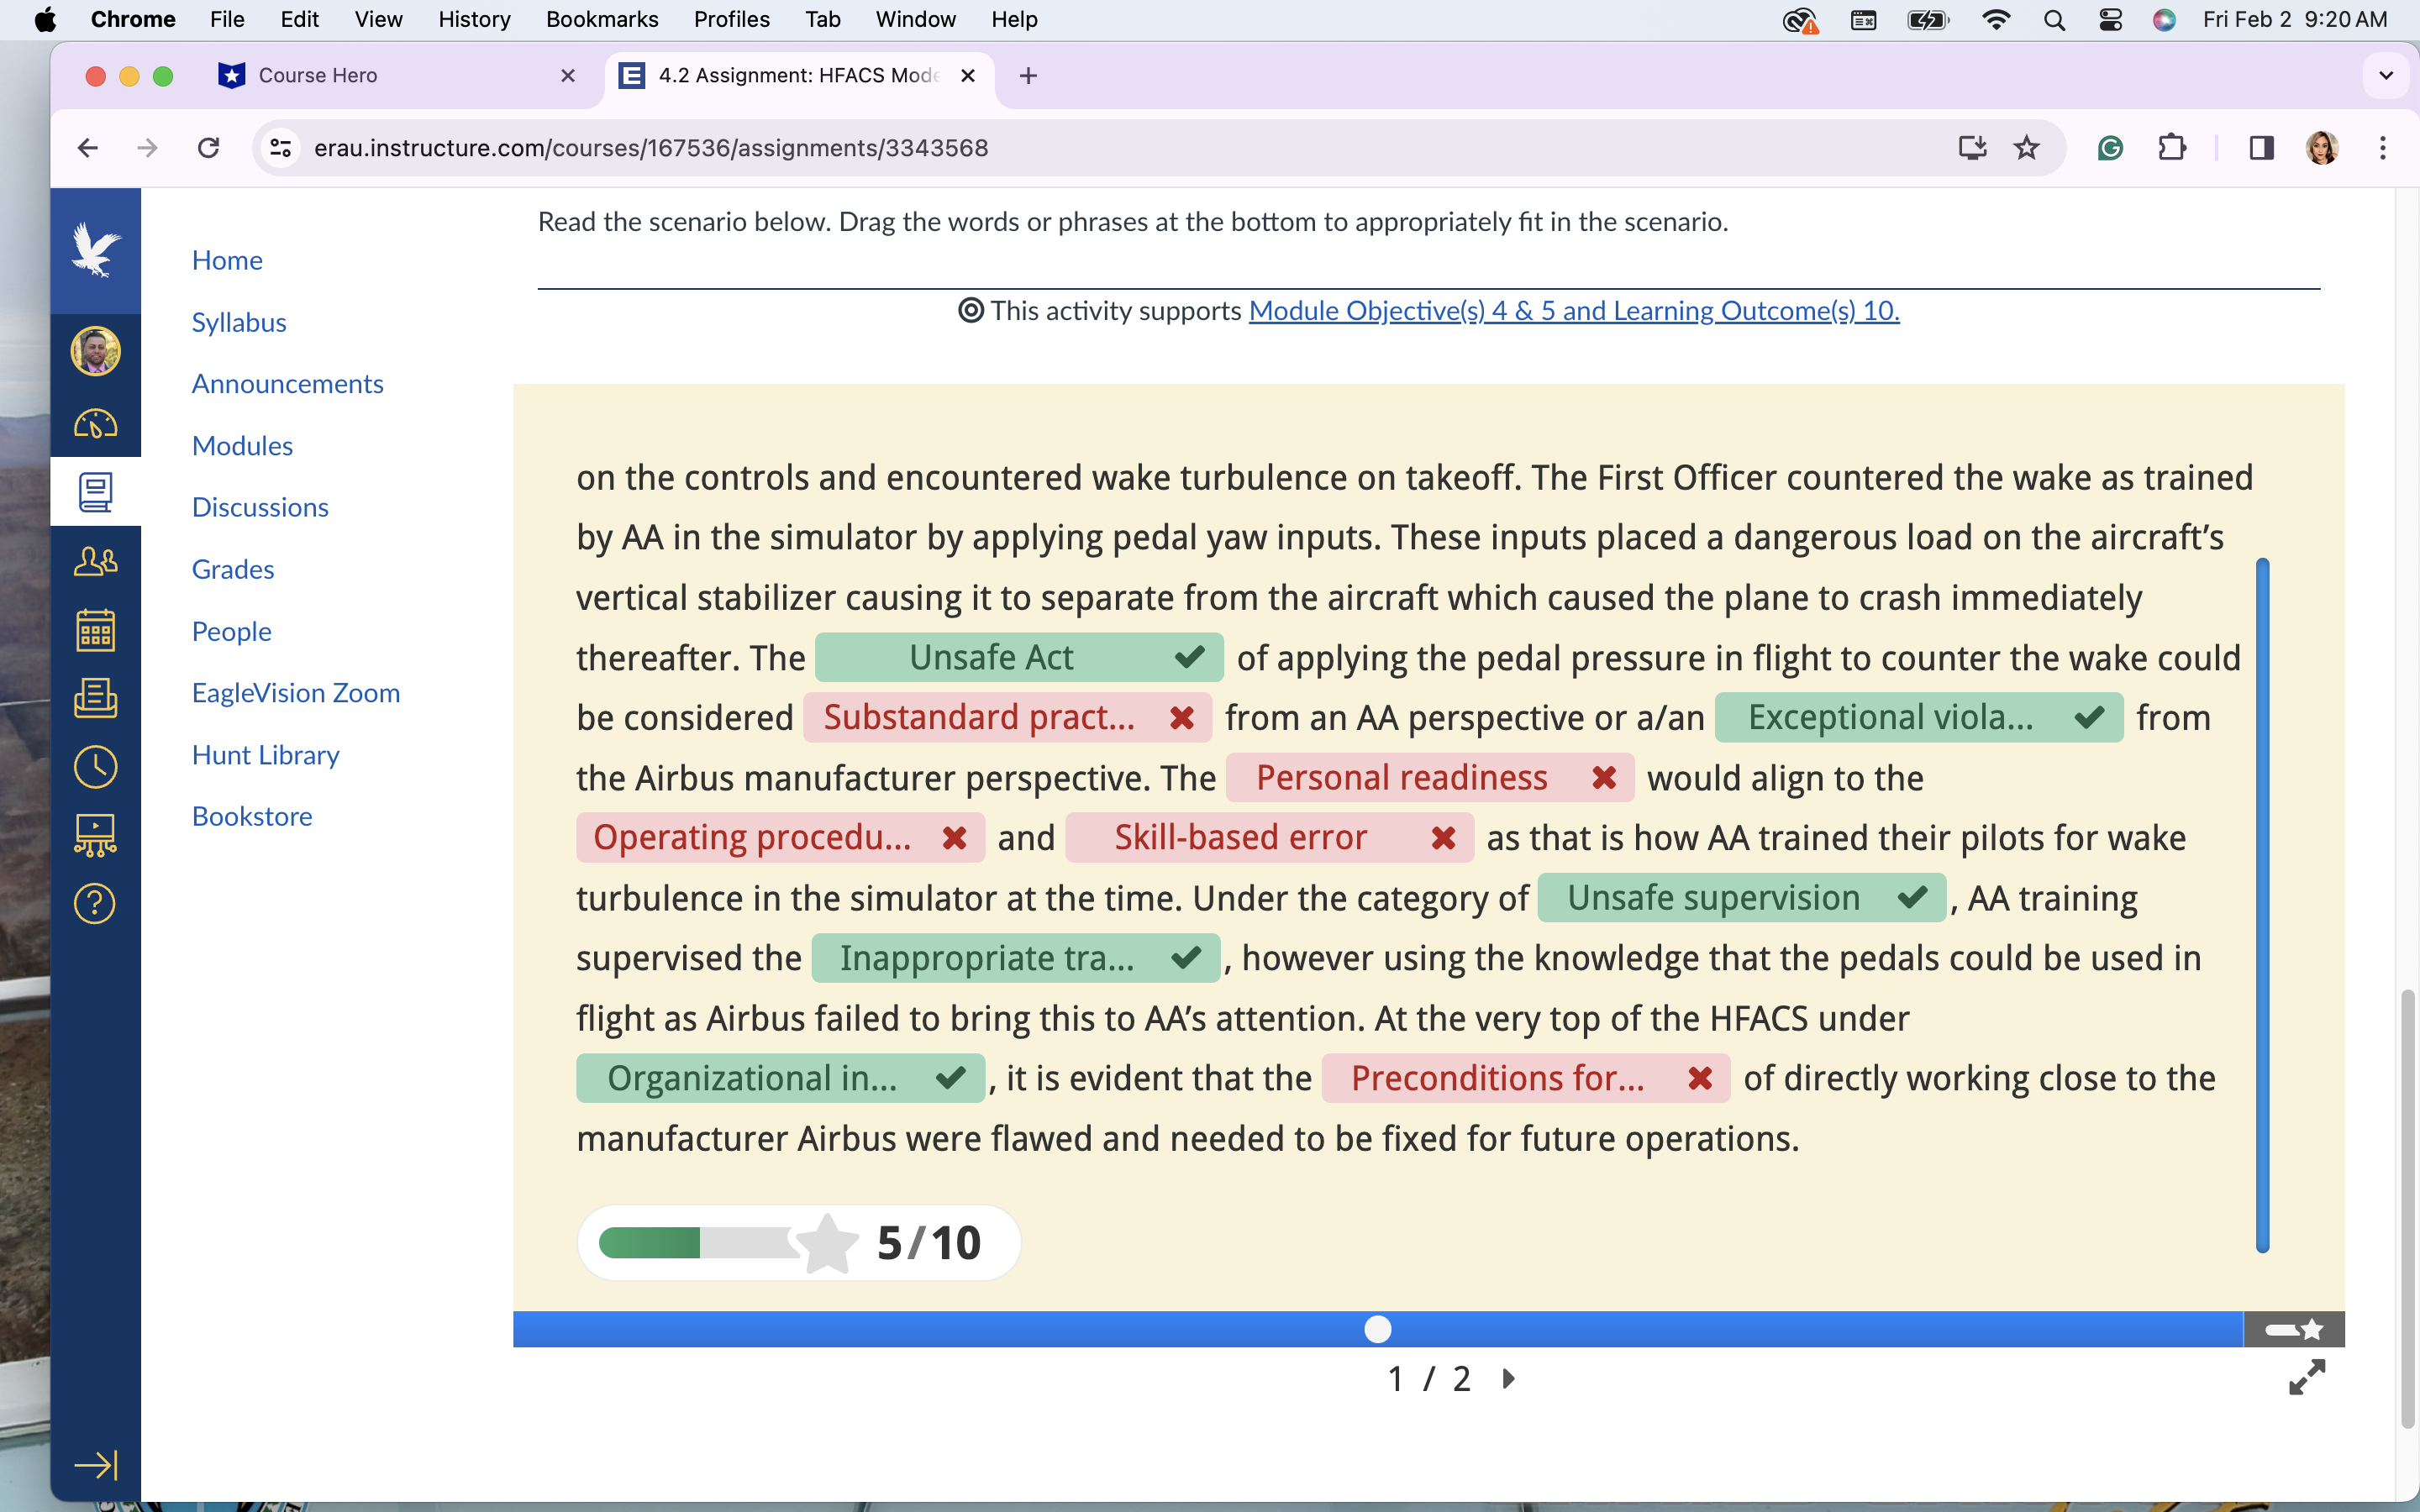Expand the sidebar with bottom arrow icon
2420x1512 pixels.
[95, 1465]
